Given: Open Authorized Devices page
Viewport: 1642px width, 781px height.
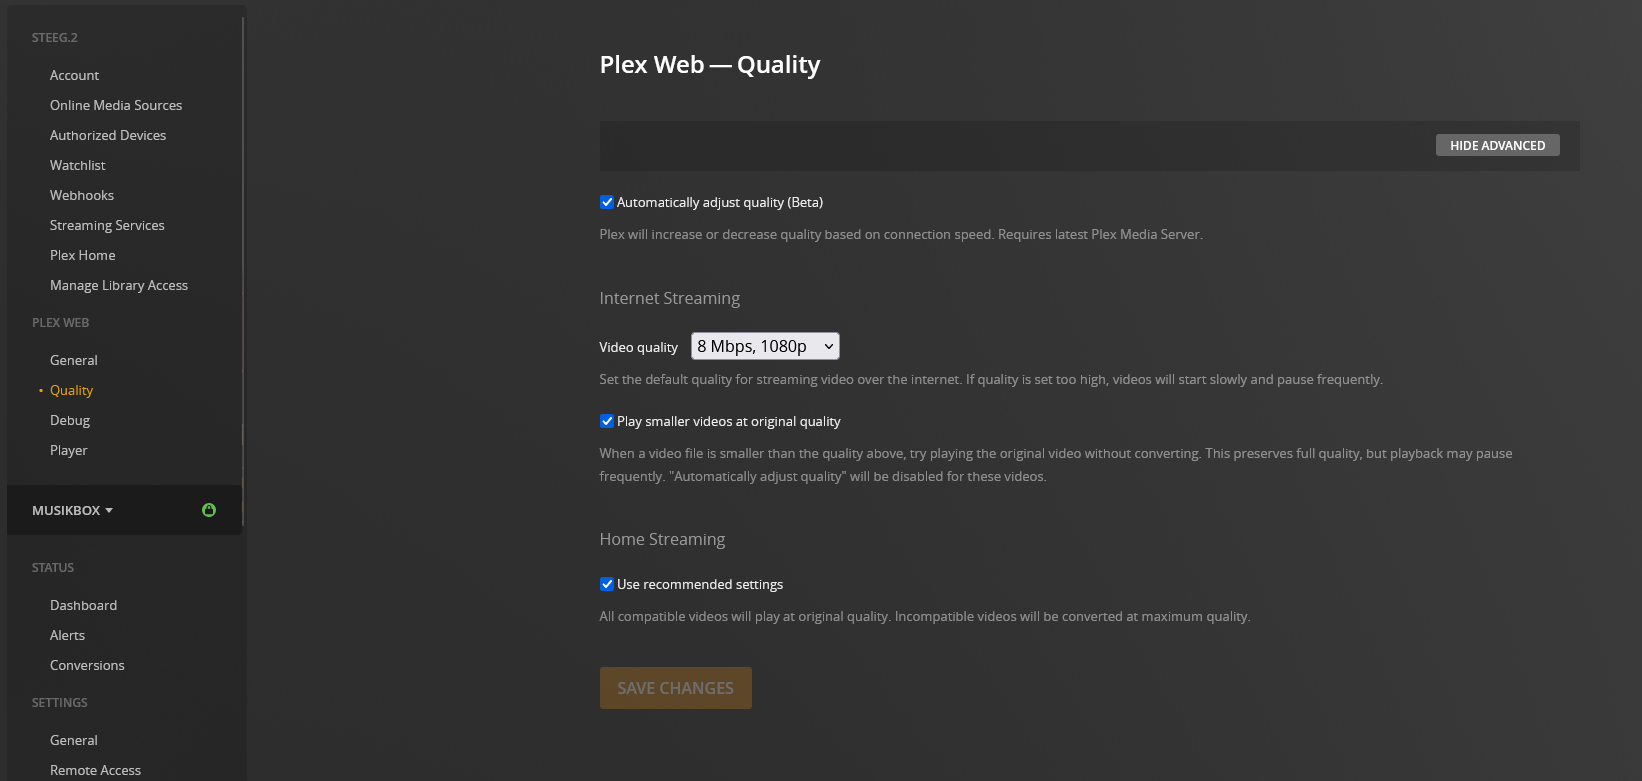Looking at the screenshot, I should pos(108,135).
